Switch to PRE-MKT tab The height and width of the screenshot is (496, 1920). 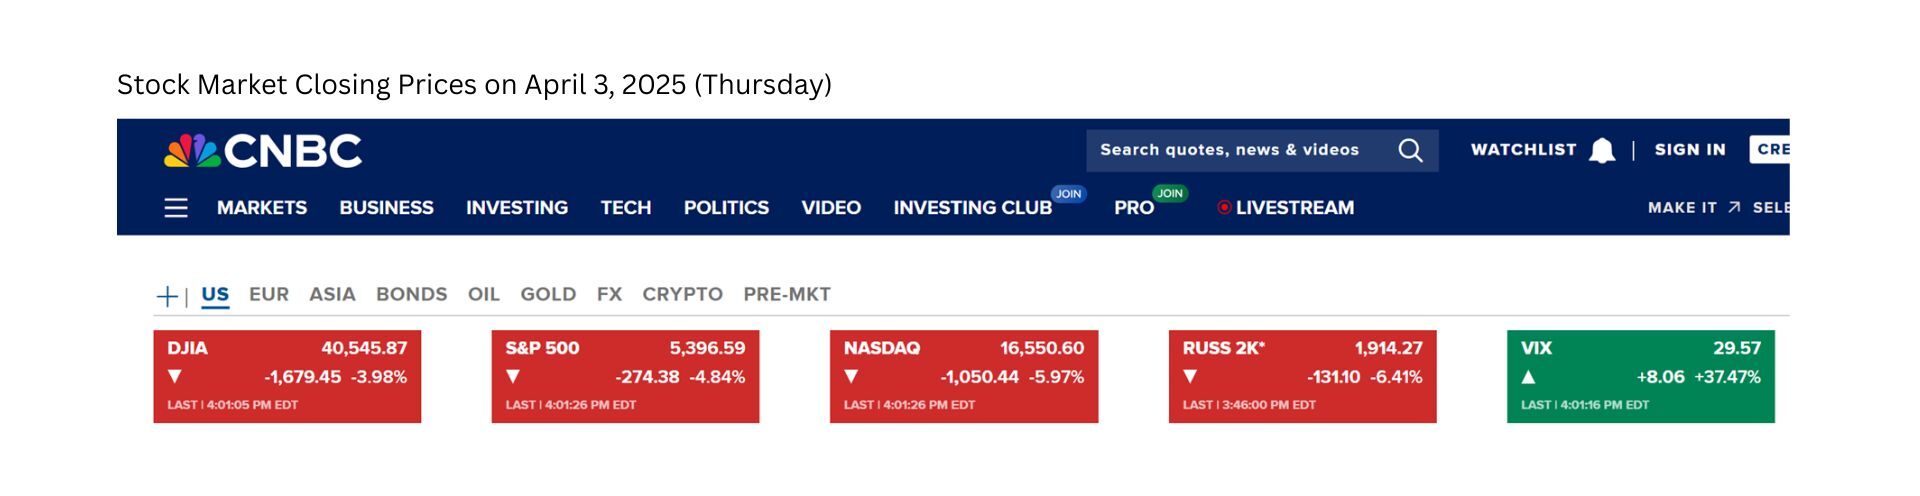point(787,294)
